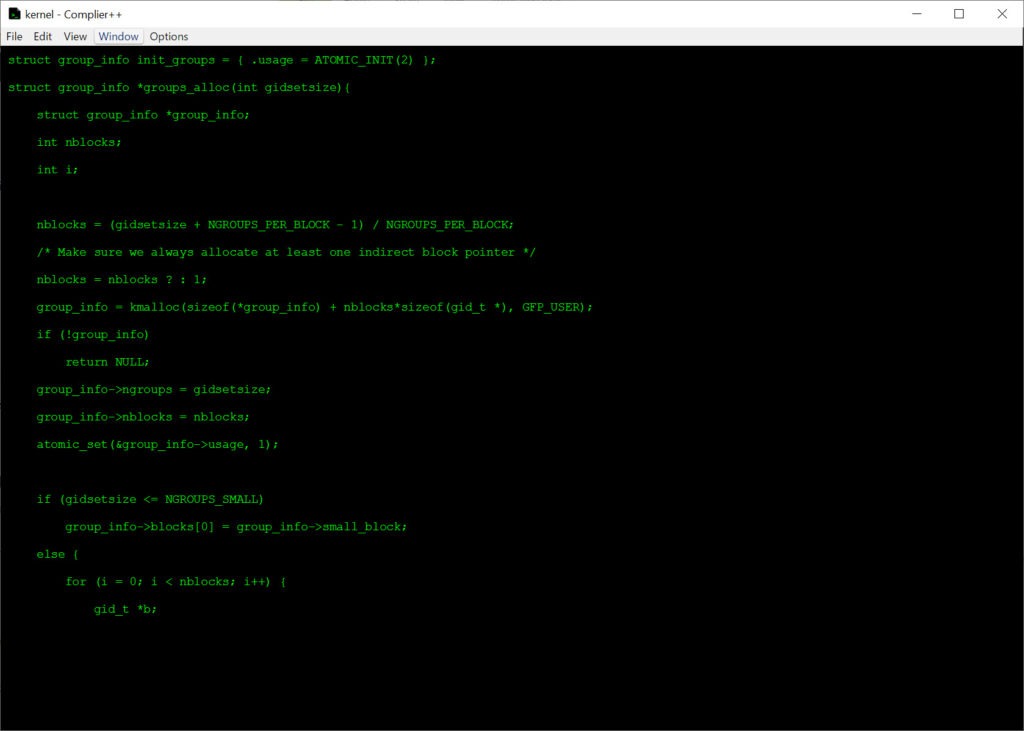Open the Window menu

118,37
